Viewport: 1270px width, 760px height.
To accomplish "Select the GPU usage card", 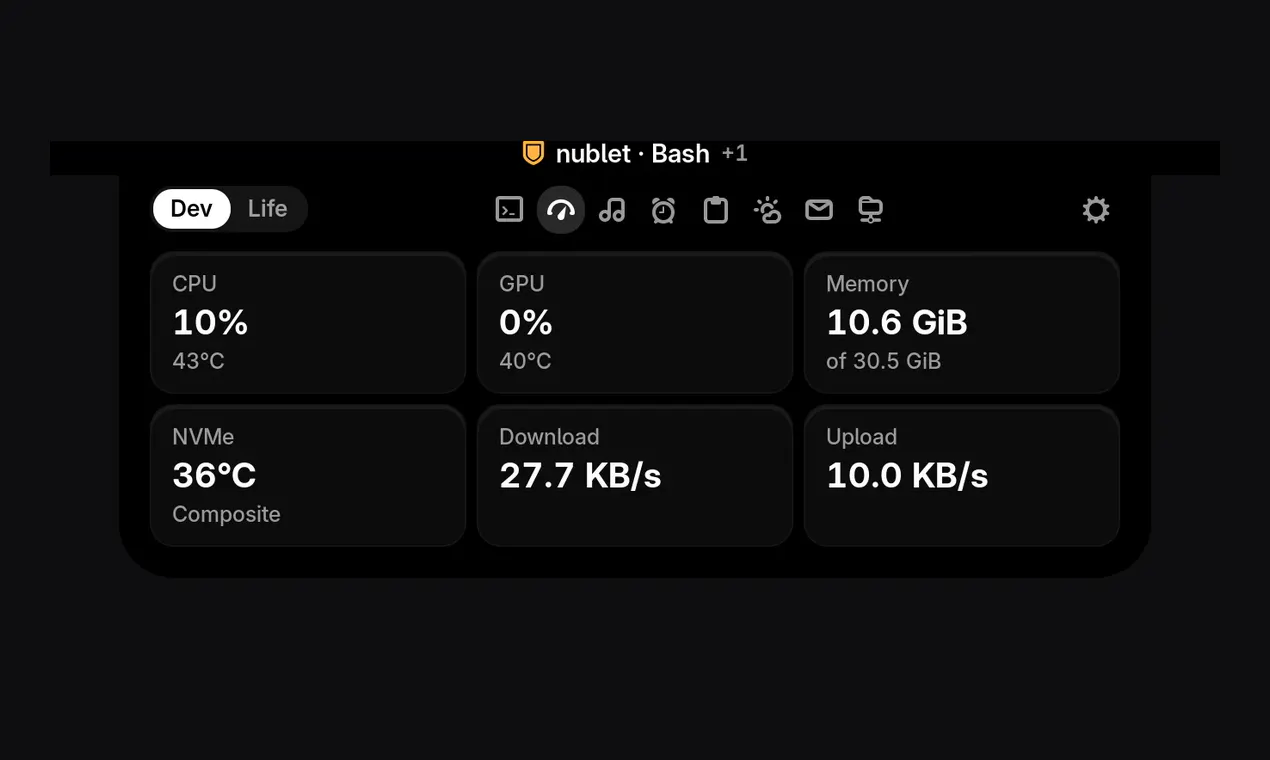I will (x=635, y=322).
